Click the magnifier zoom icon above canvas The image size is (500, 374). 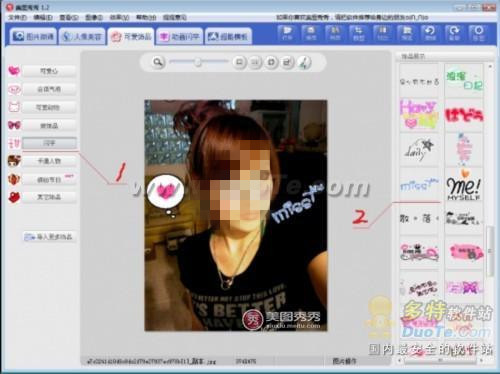158,62
